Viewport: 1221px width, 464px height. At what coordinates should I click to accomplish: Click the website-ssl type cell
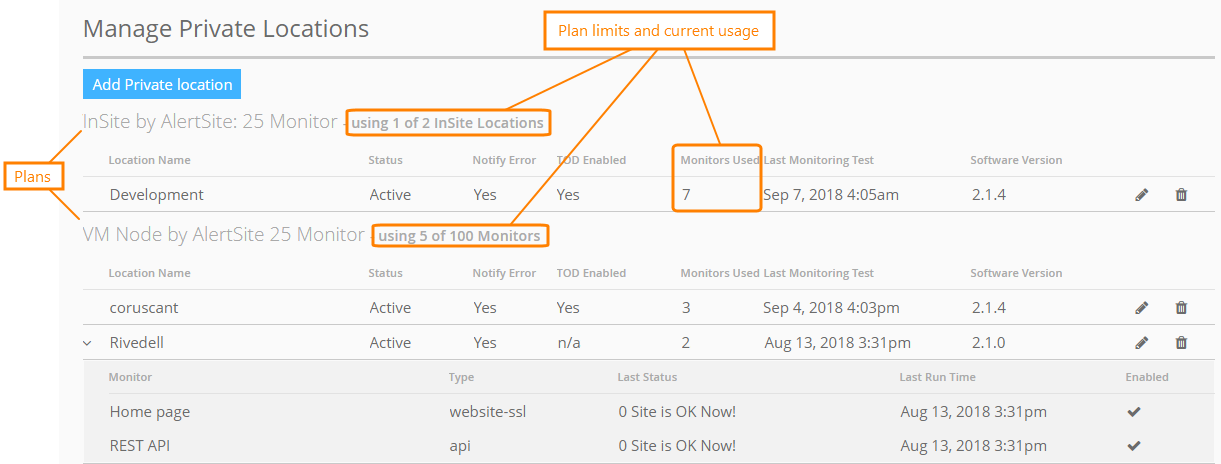click(x=487, y=412)
